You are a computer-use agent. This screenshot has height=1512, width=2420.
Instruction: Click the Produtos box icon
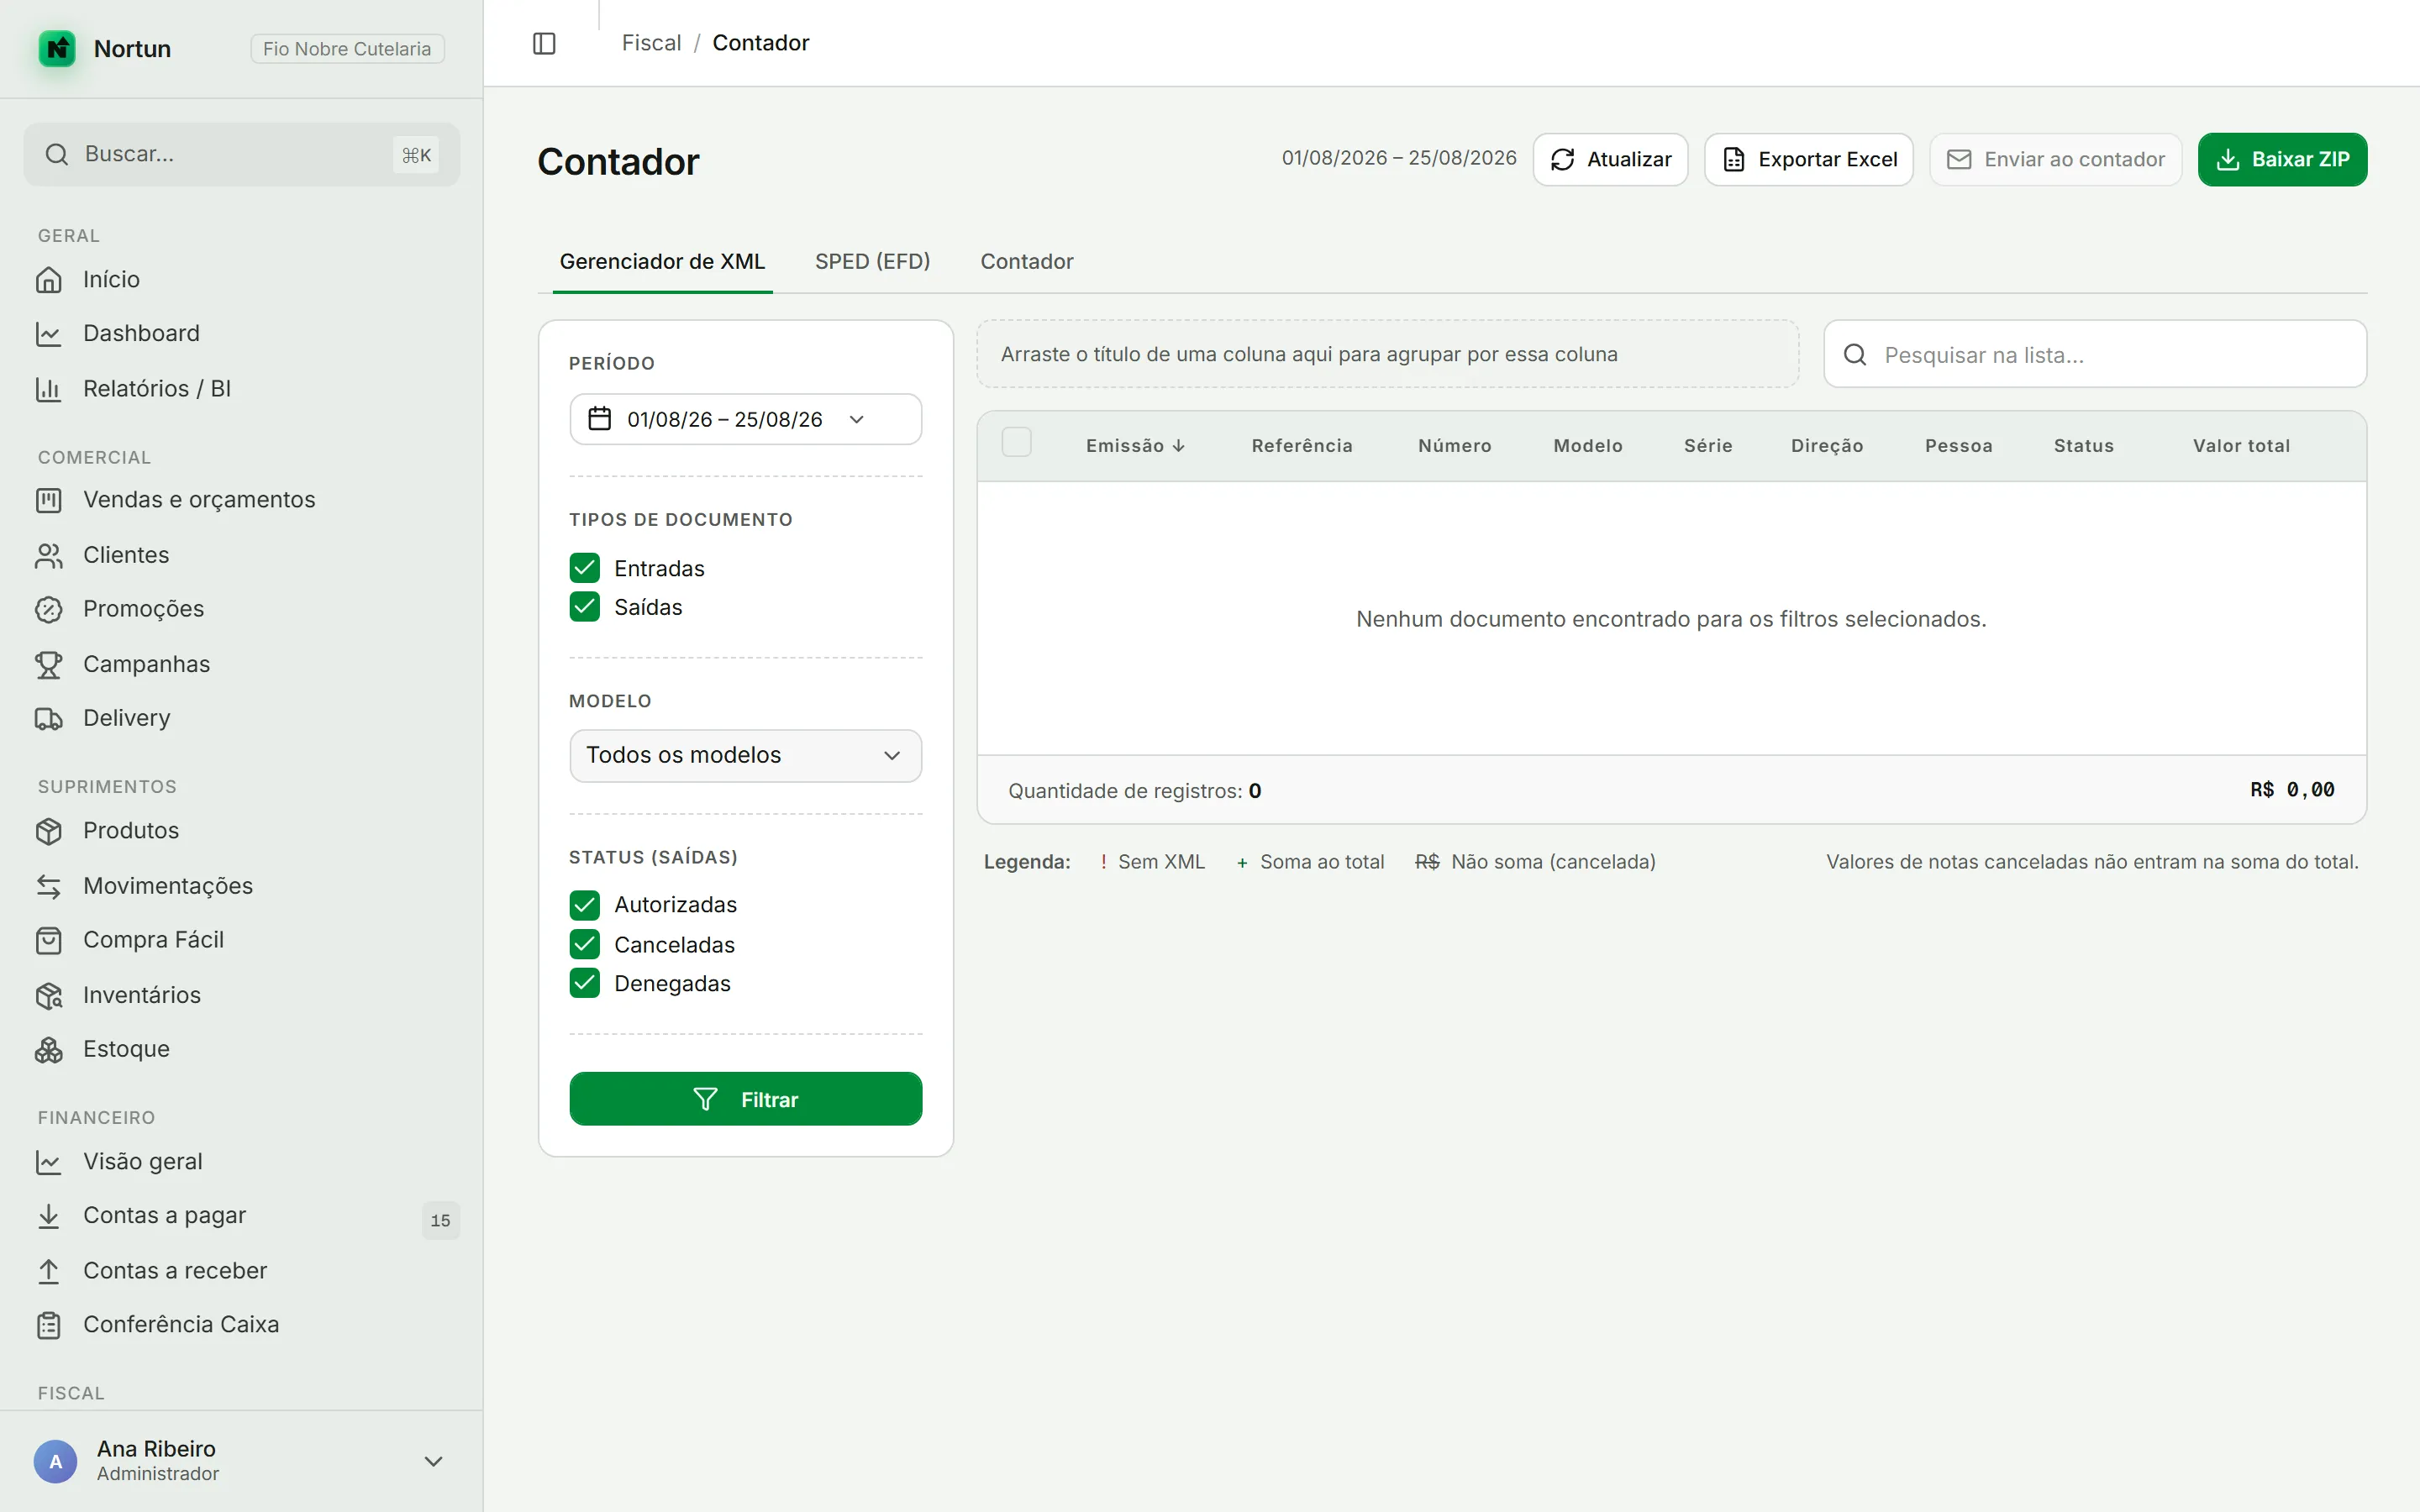tap(49, 831)
